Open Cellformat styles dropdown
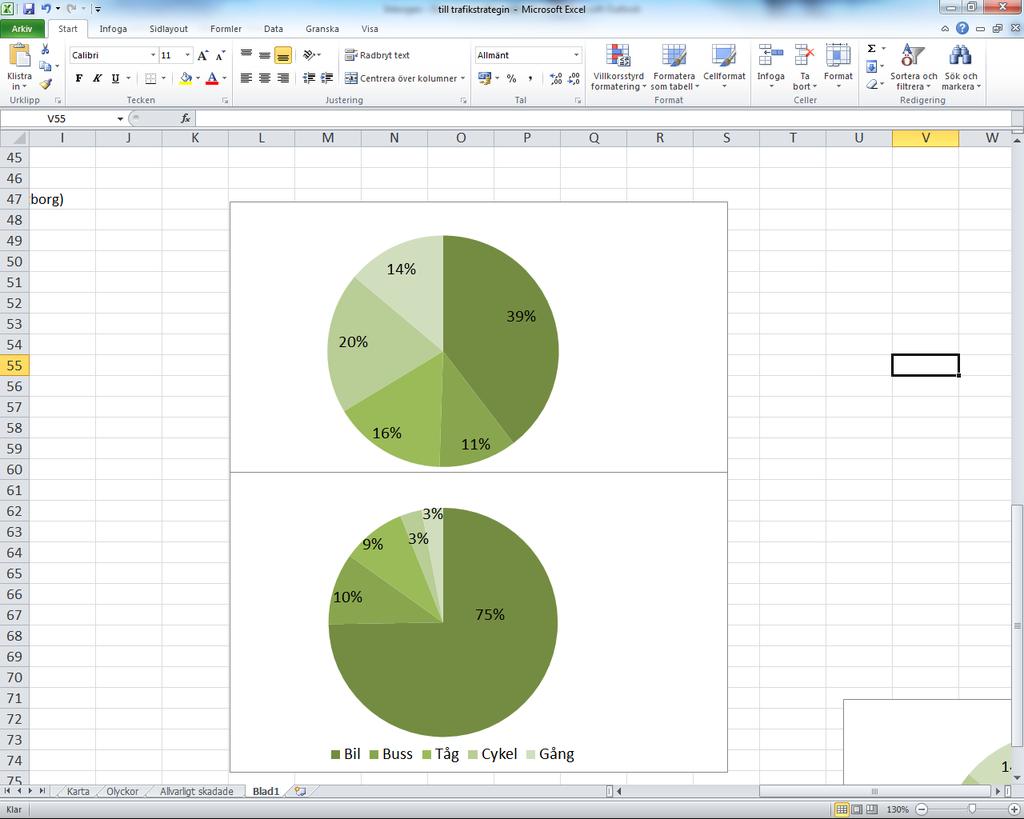Image resolution: width=1024 pixels, height=819 pixels. tap(724, 67)
